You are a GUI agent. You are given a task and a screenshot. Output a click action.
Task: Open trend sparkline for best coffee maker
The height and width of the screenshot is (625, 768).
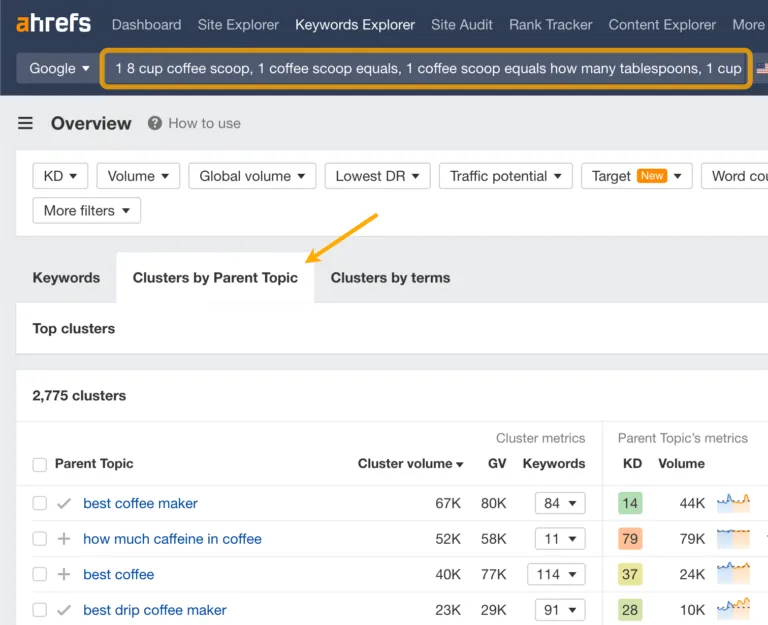click(x=733, y=503)
